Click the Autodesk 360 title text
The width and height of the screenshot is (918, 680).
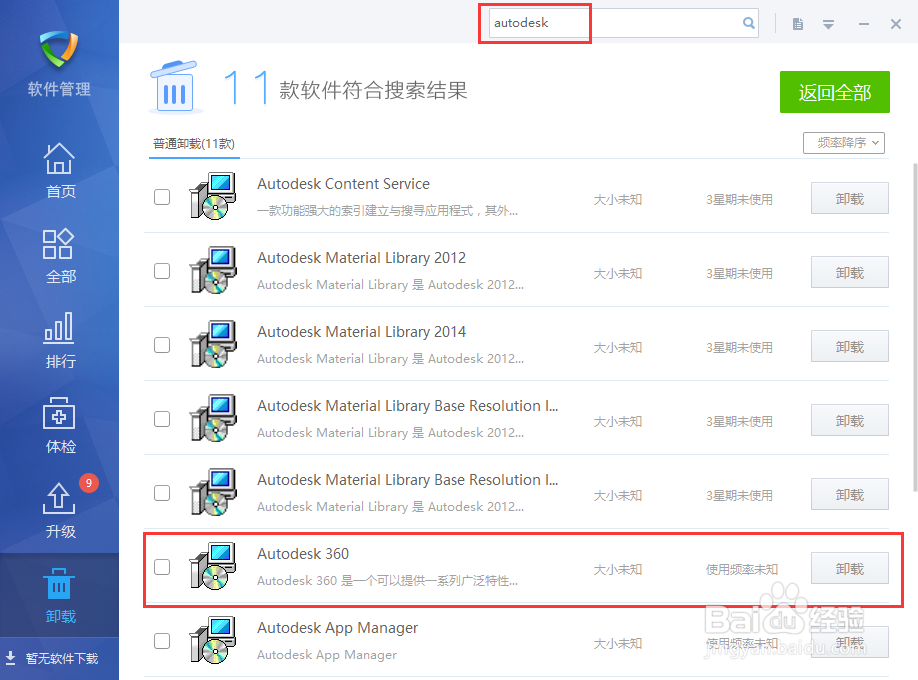(x=303, y=554)
